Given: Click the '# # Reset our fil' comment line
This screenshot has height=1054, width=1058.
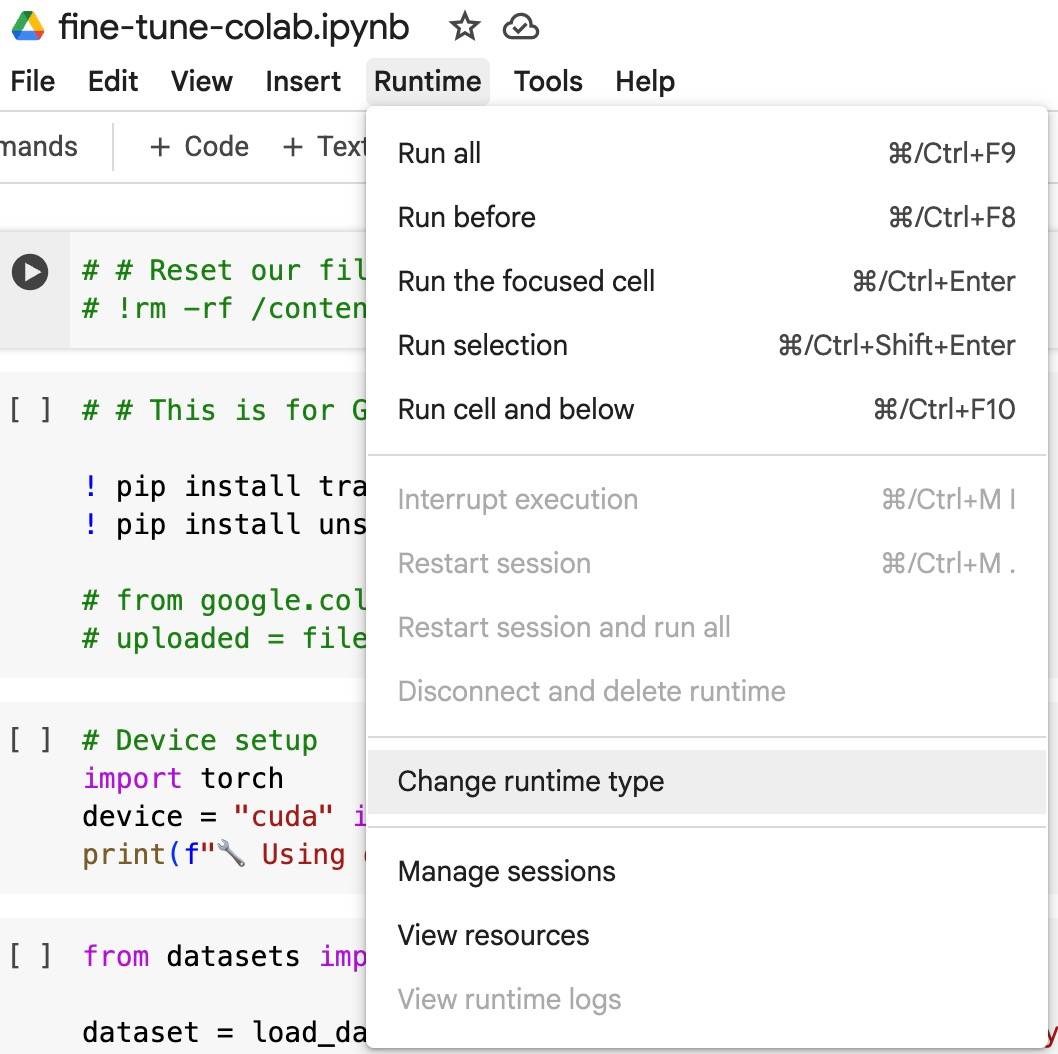Looking at the screenshot, I should point(224,270).
